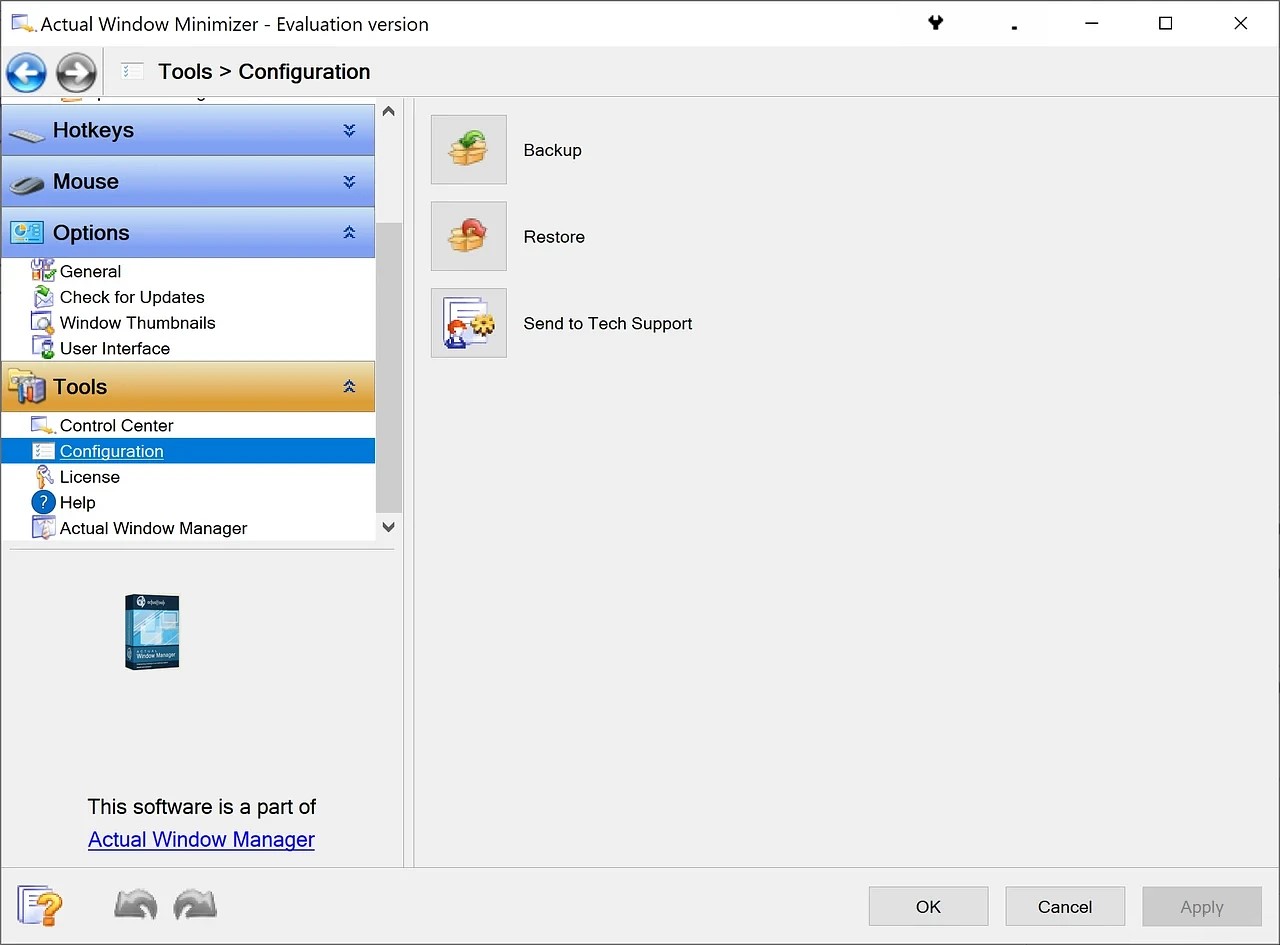Open Control Center from the Tools list
Screen dimensions: 1280x945
click(x=116, y=425)
